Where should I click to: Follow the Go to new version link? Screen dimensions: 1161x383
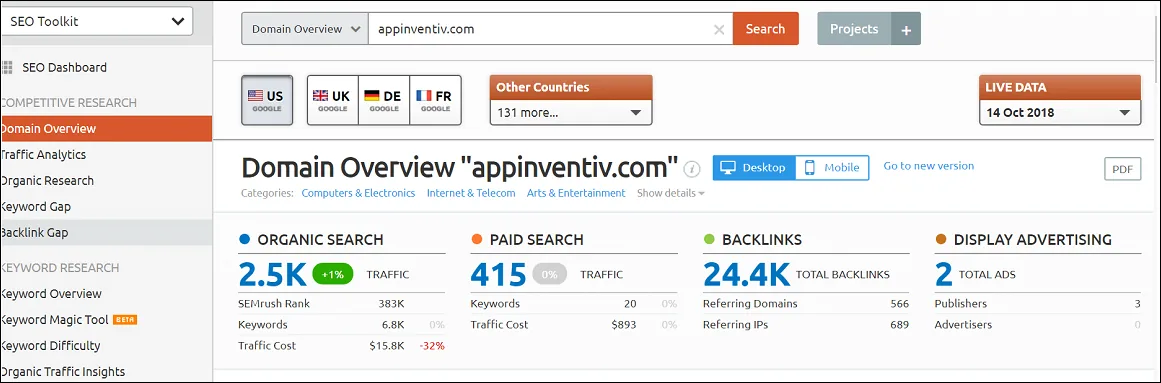(929, 166)
